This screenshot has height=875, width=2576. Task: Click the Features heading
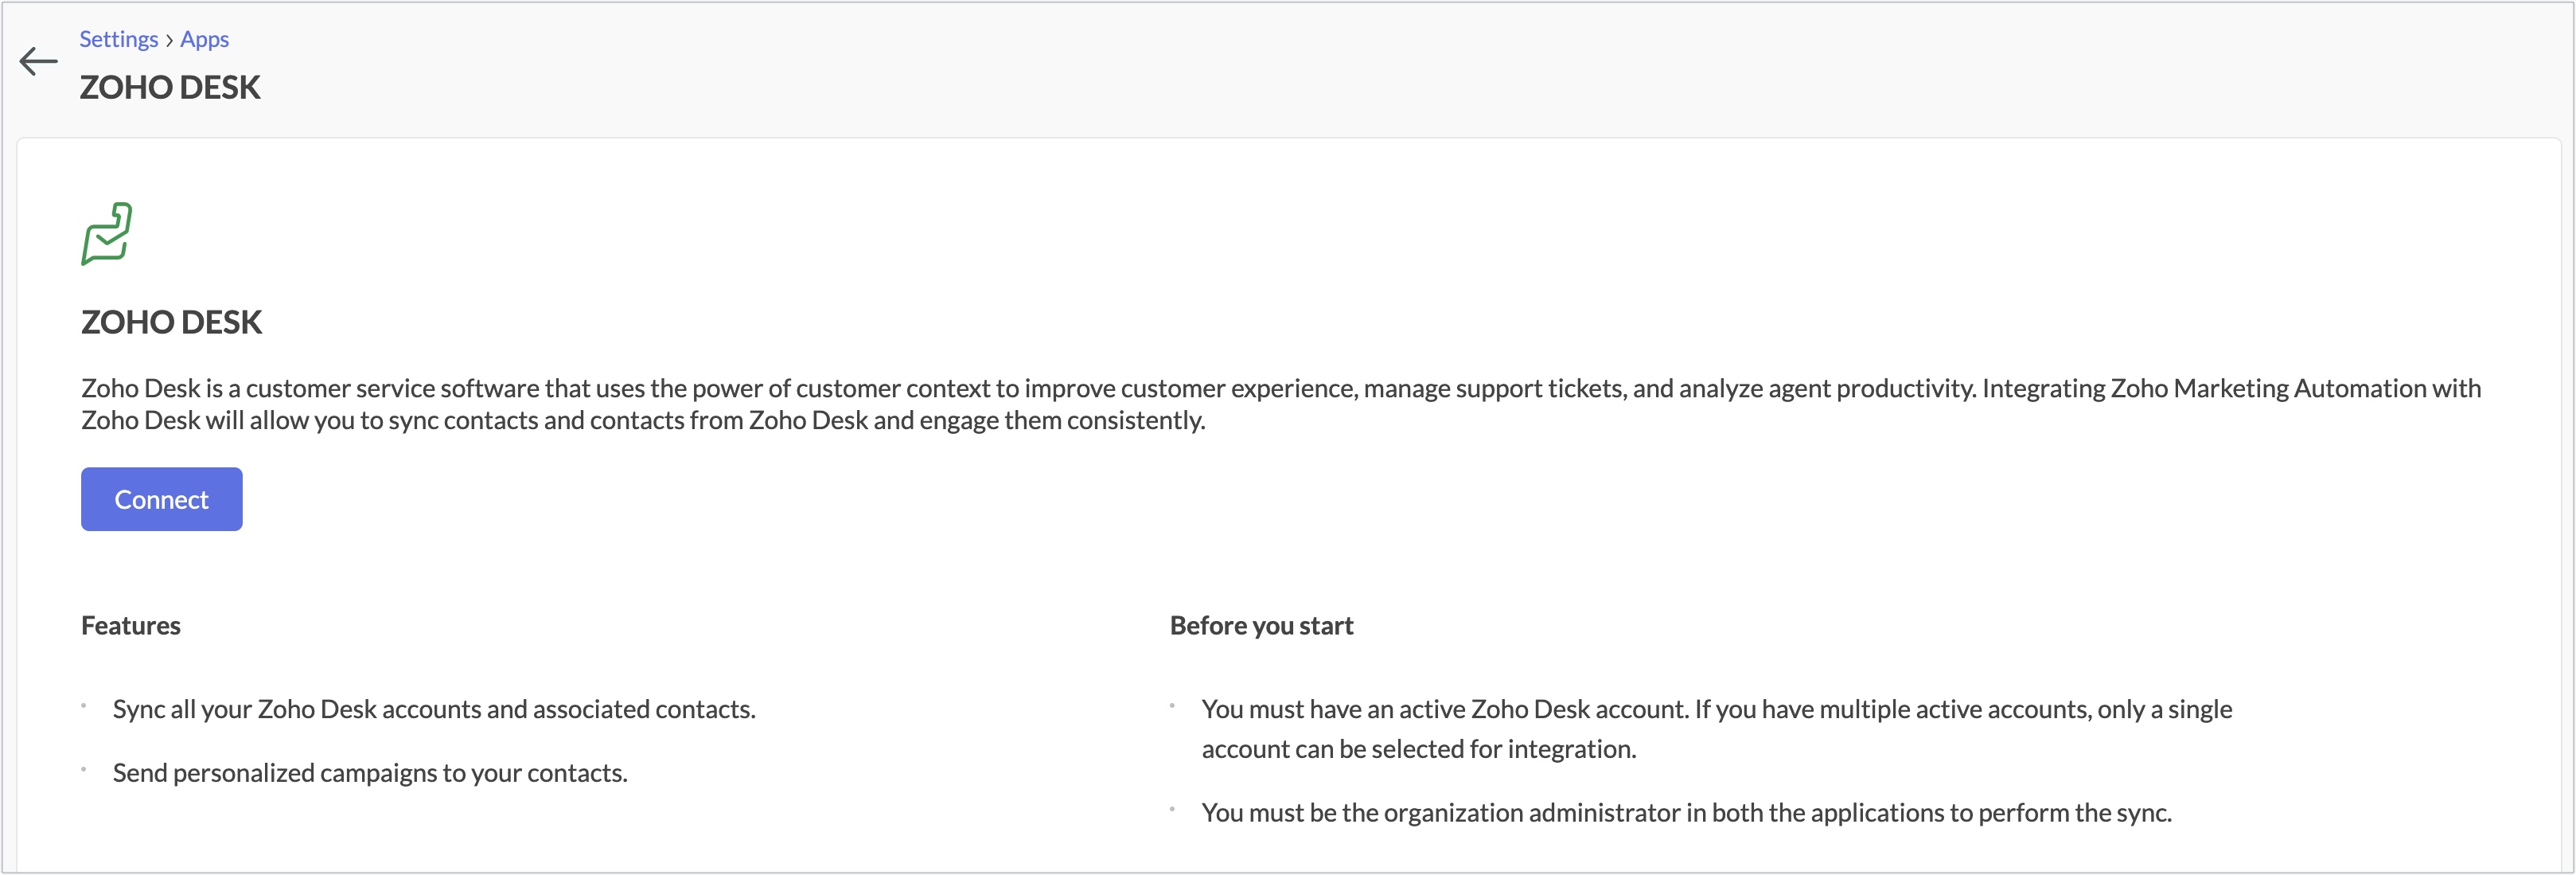coord(131,625)
